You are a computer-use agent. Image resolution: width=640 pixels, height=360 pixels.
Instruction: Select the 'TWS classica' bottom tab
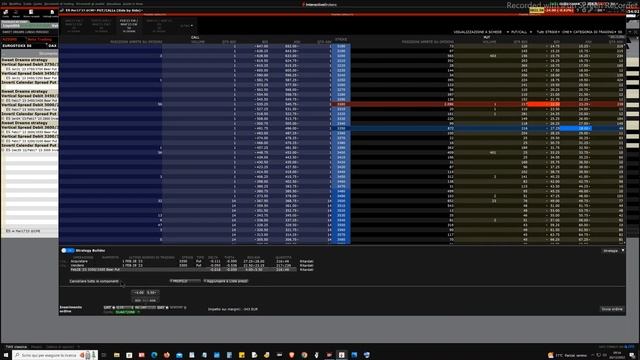pos(16,347)
